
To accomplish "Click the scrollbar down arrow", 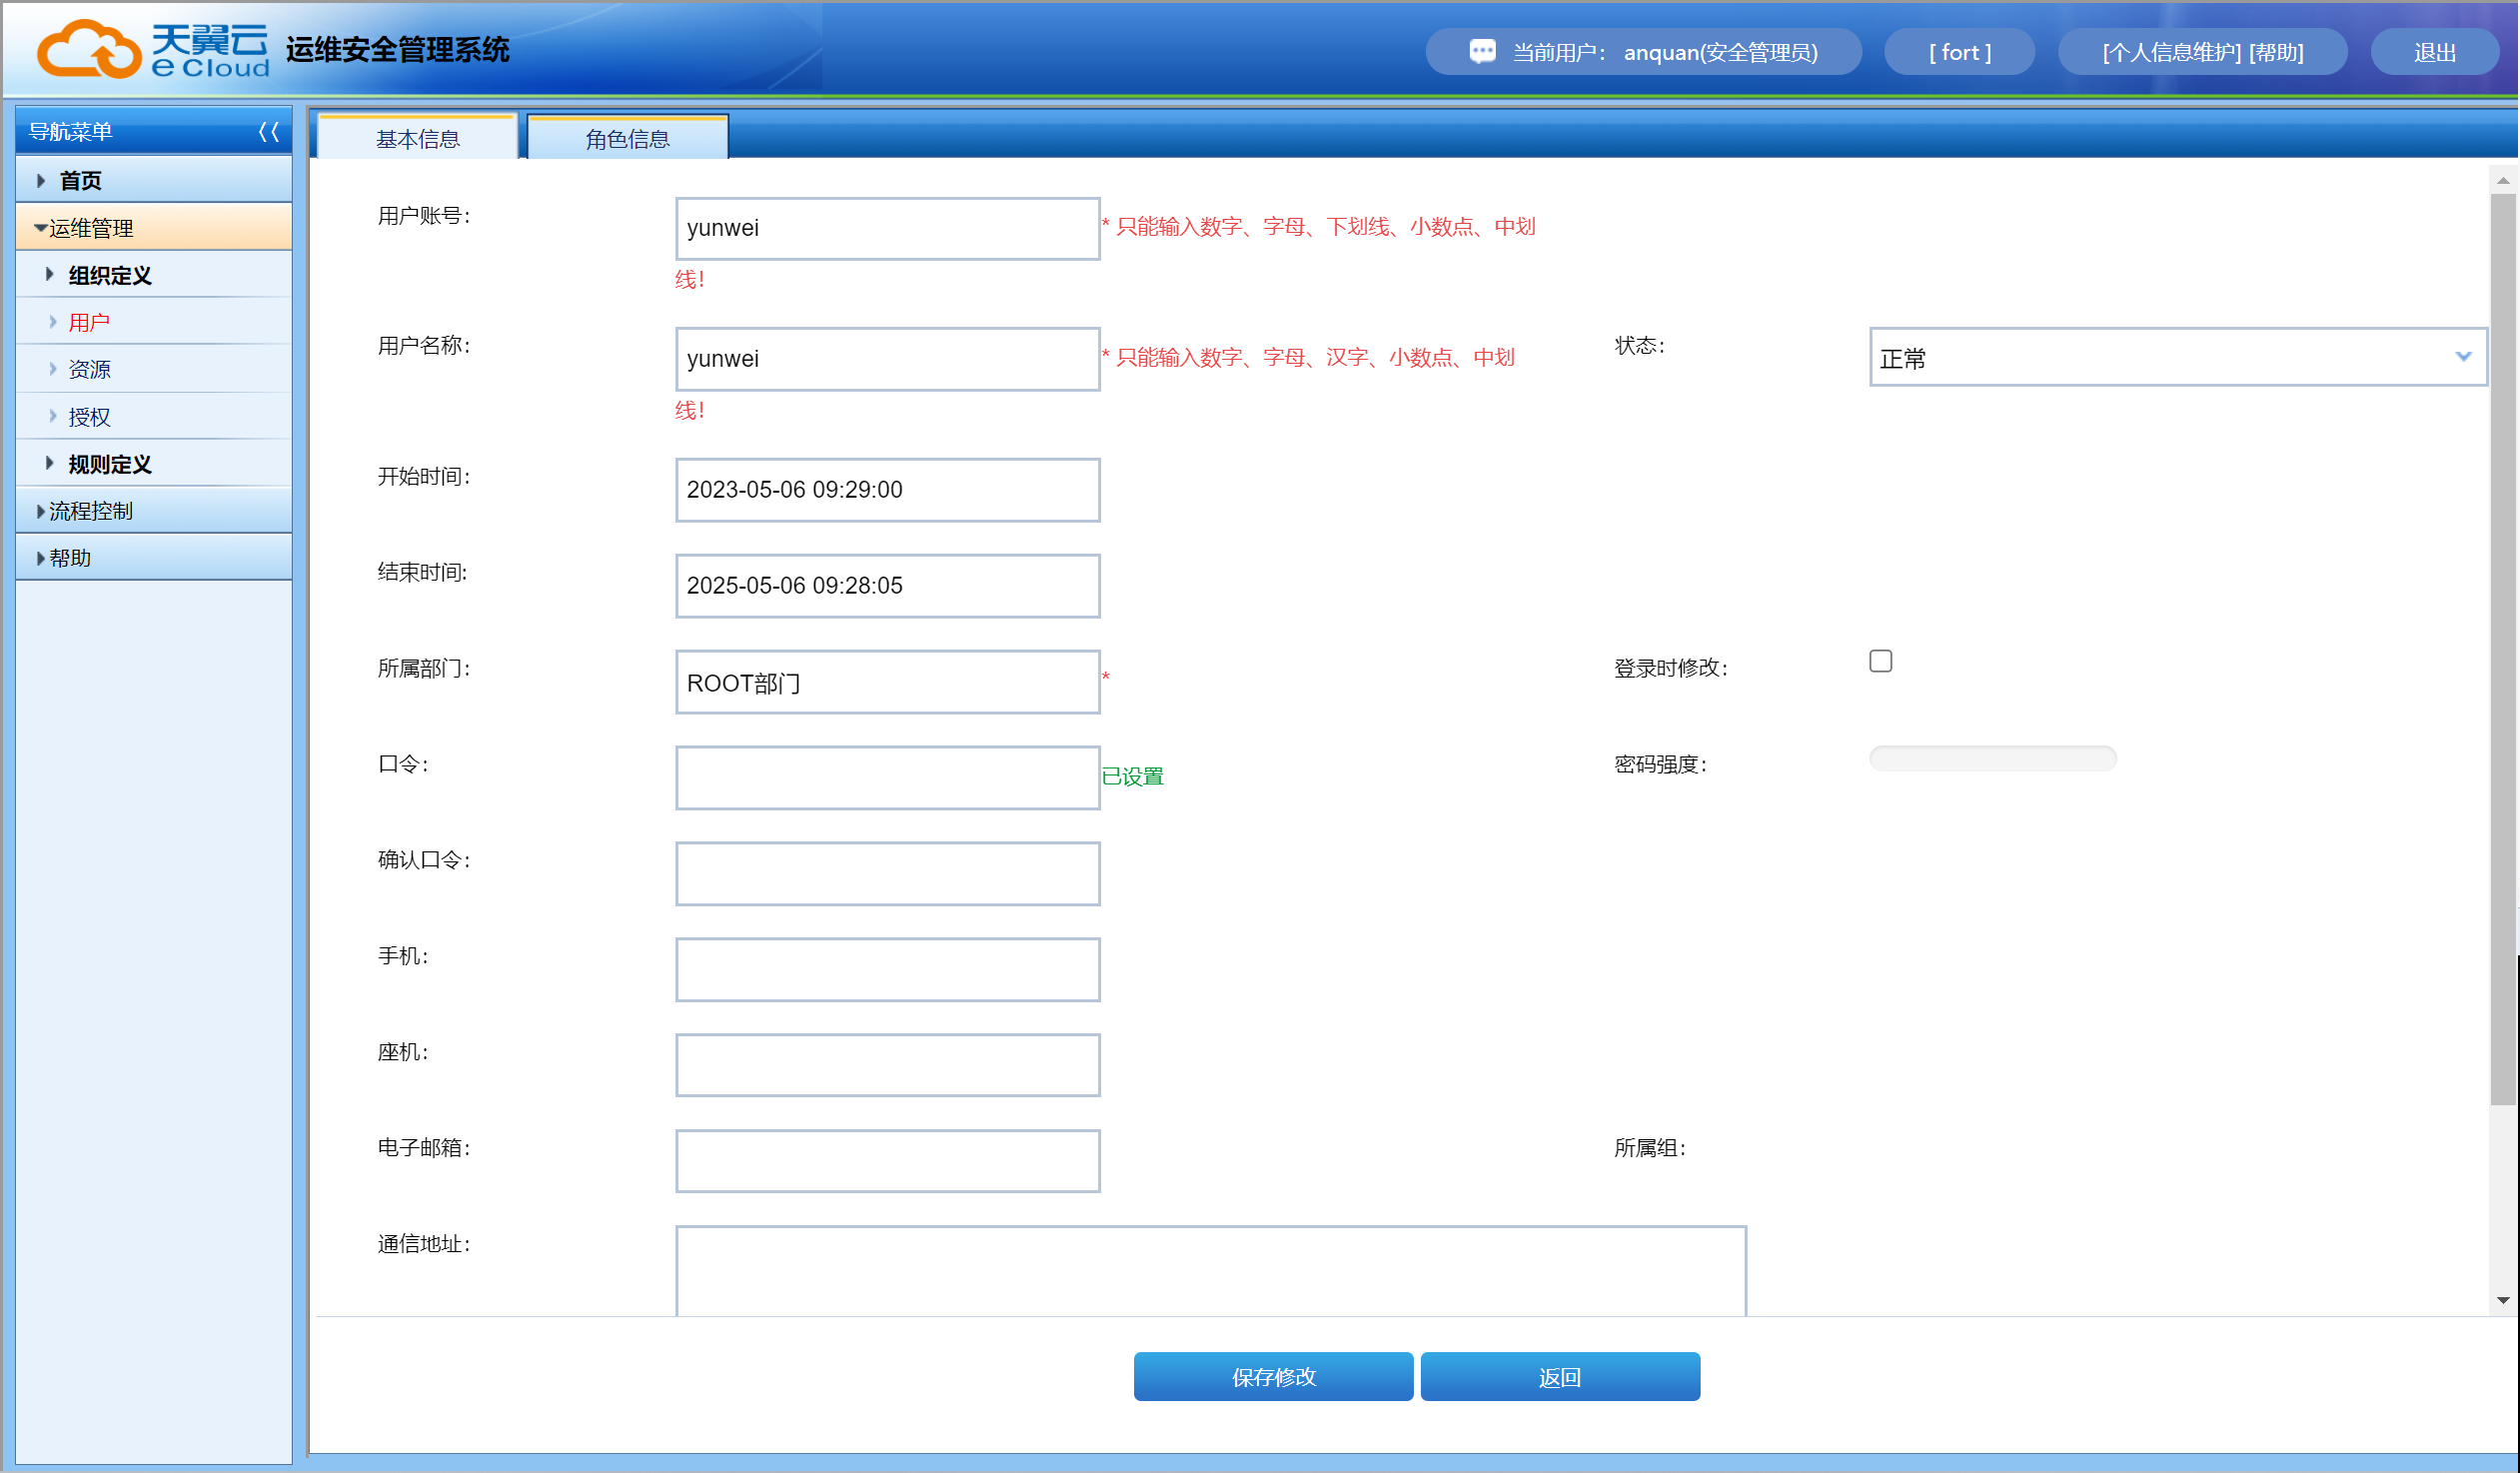I will (x=2503, y=1300).
